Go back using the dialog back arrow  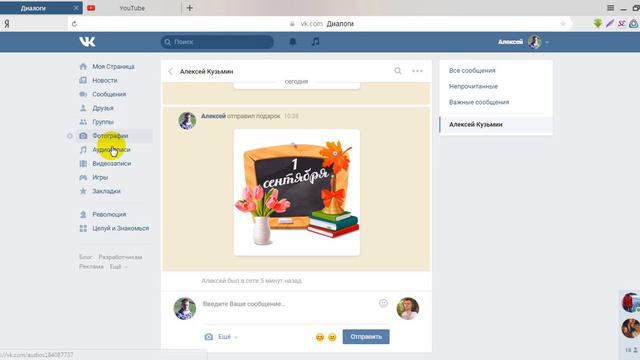[170, 71]
